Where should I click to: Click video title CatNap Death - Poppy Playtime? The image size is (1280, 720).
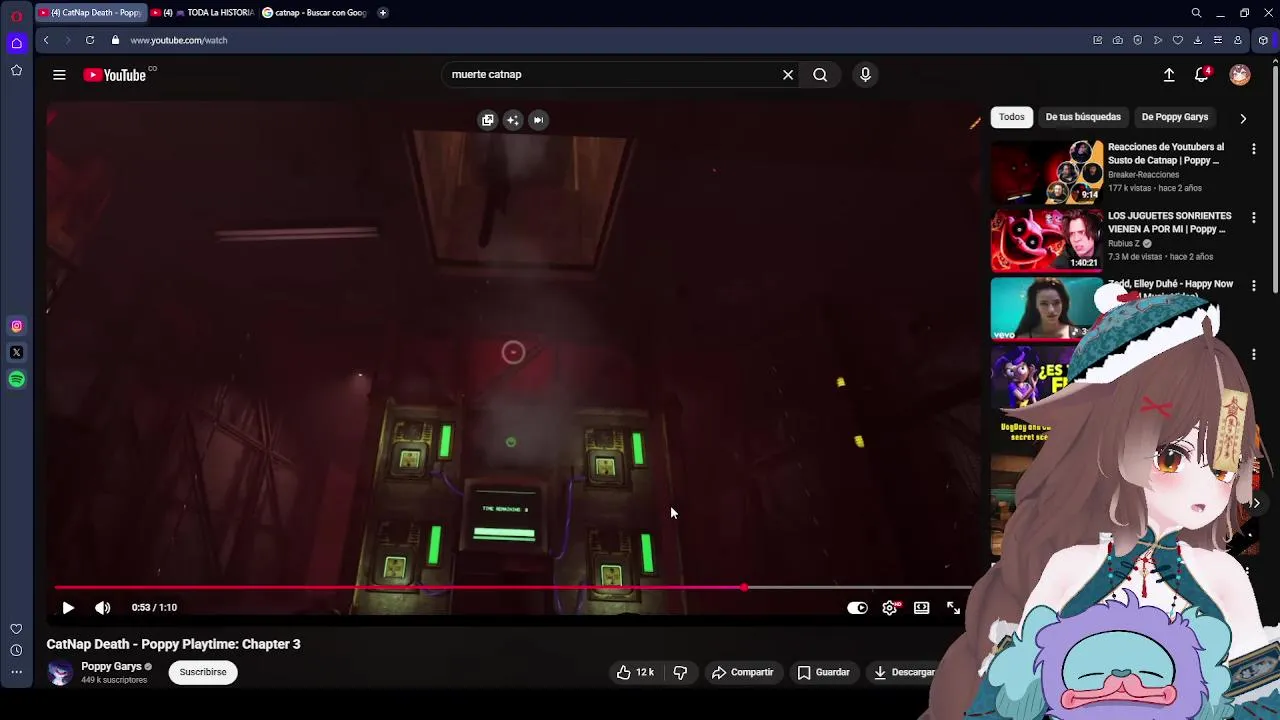173,645
